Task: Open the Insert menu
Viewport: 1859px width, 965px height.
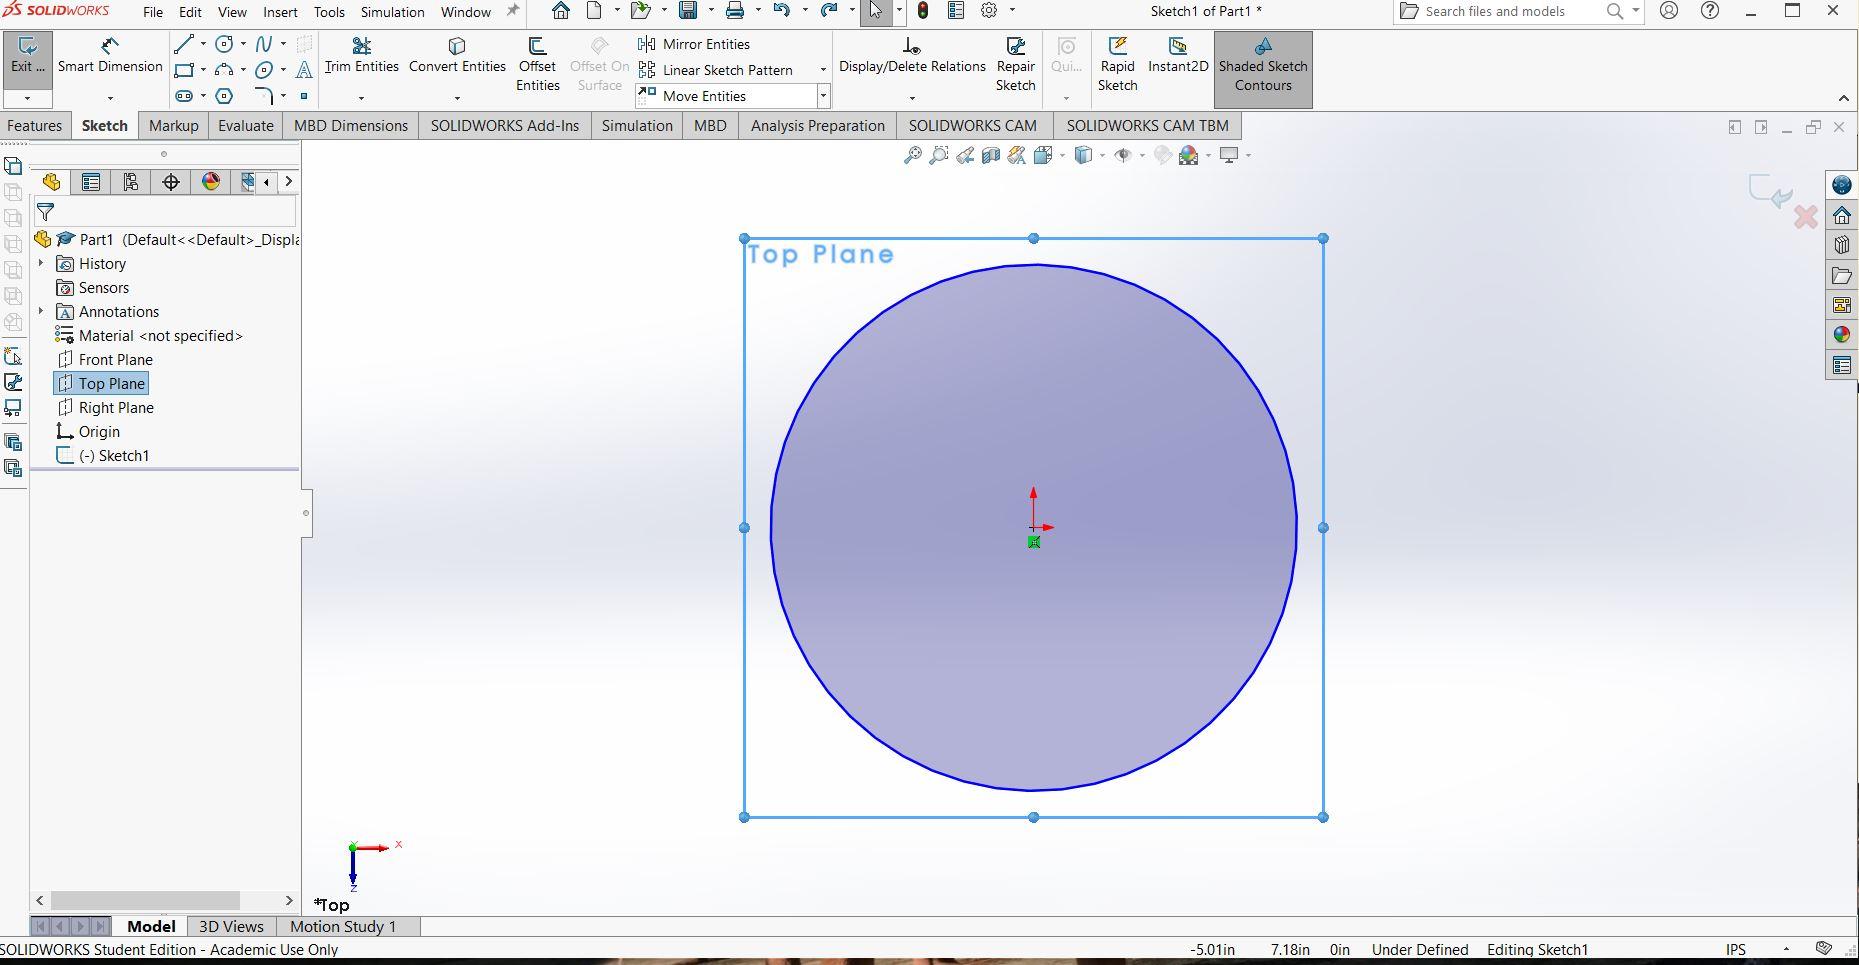Action: click(280, 12)
